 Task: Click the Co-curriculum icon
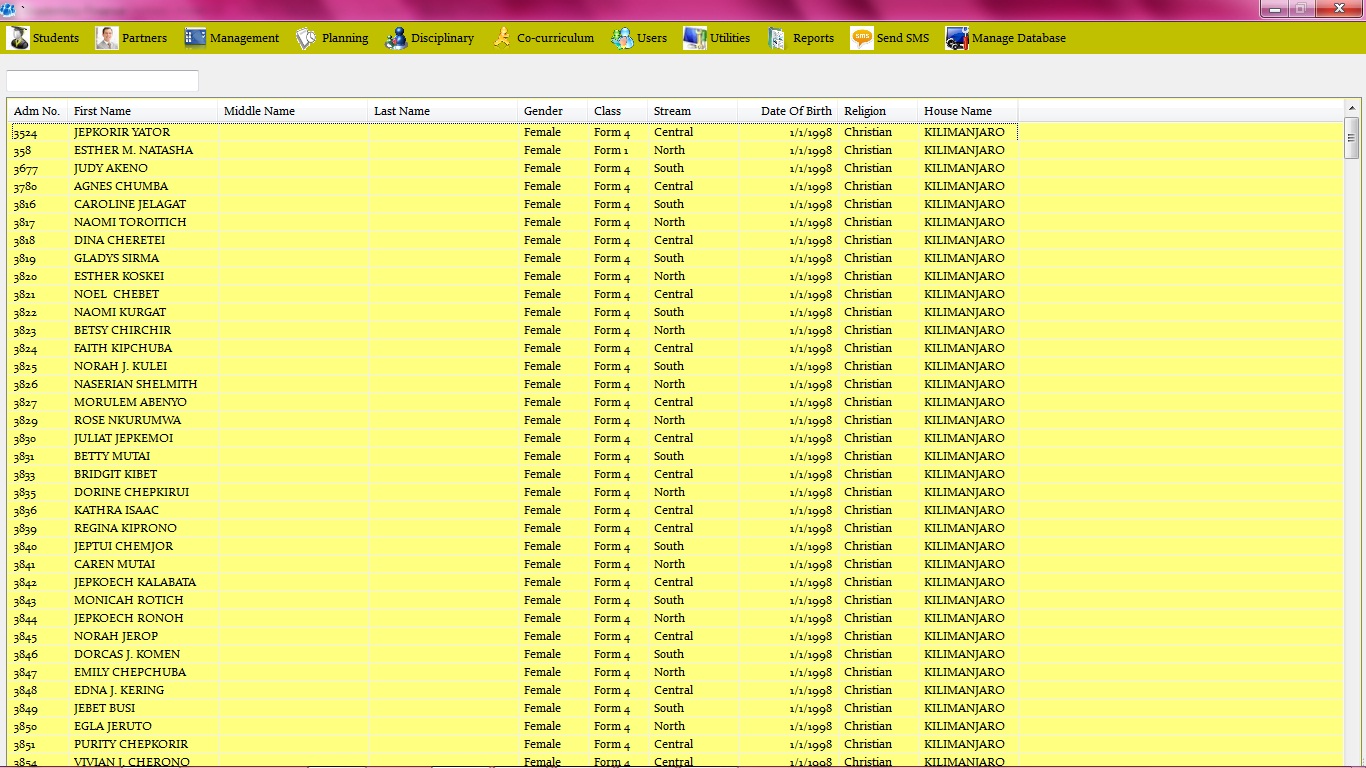(x=501, y=38)
